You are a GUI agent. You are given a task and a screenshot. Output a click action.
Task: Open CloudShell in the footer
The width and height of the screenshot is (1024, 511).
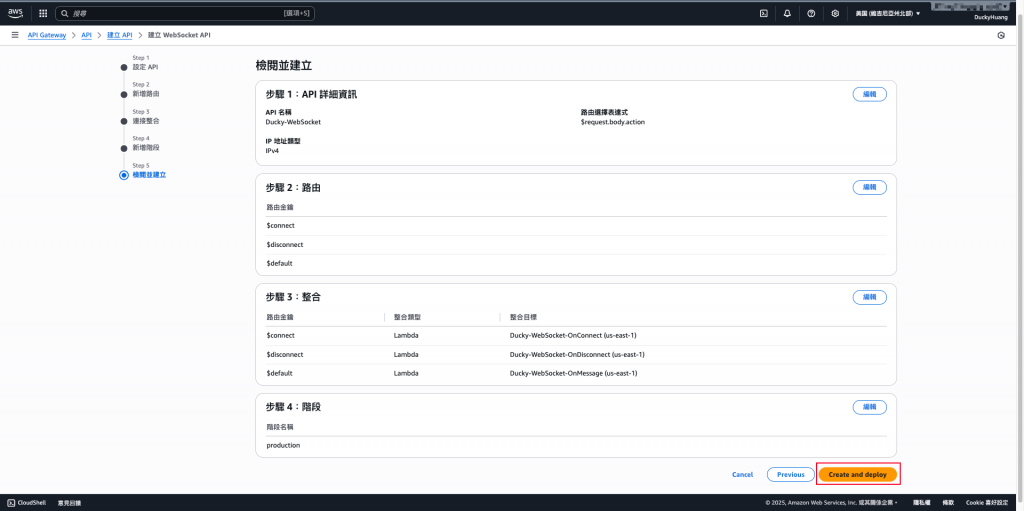[25, 503]
